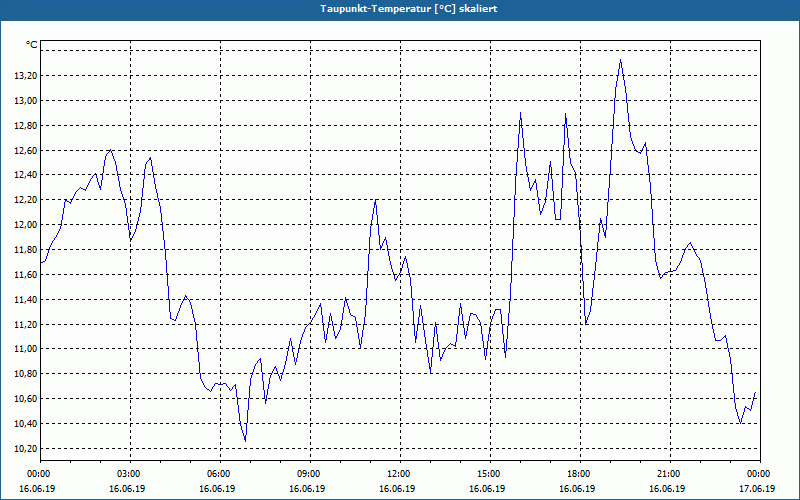Click the 10,80 y-axis value

(x=26, y=374)
